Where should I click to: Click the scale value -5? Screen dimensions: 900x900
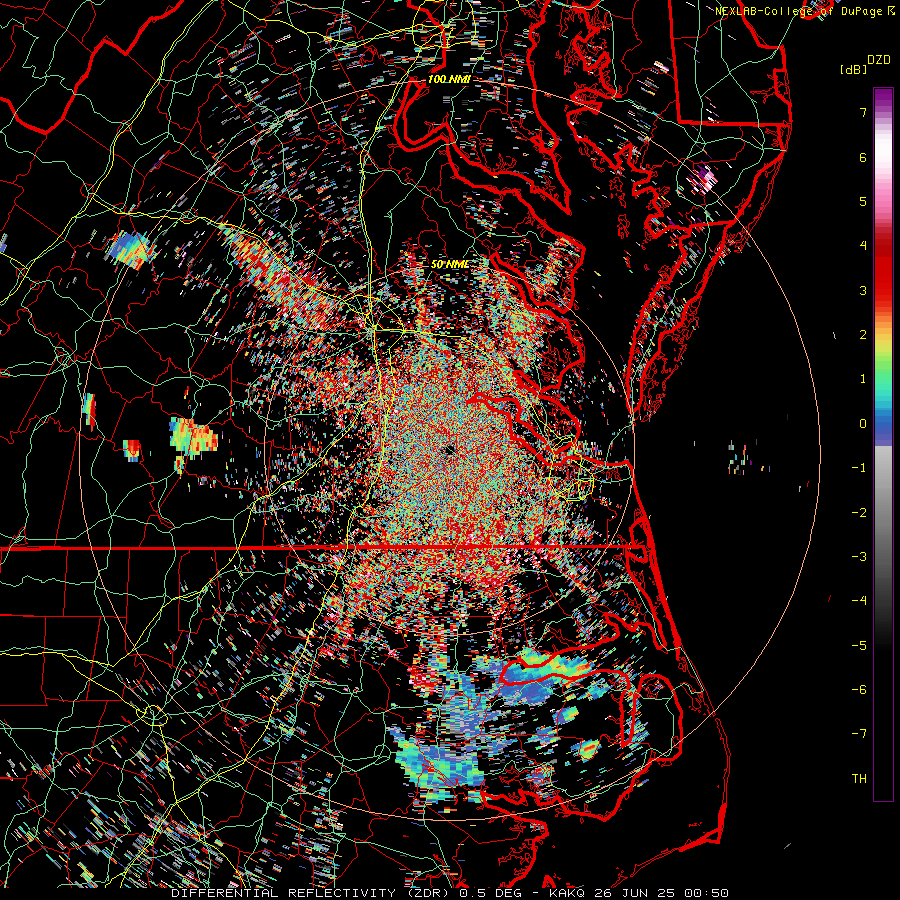(x=859, y=646)
